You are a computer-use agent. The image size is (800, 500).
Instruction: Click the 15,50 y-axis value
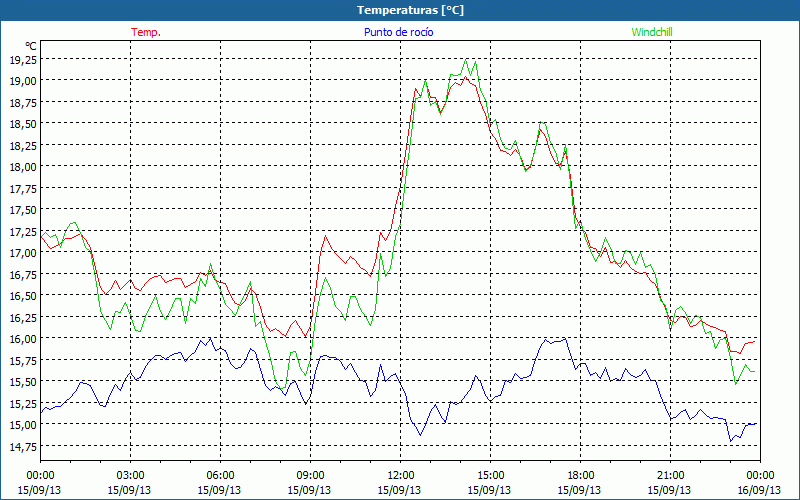(x=22, y=381)
